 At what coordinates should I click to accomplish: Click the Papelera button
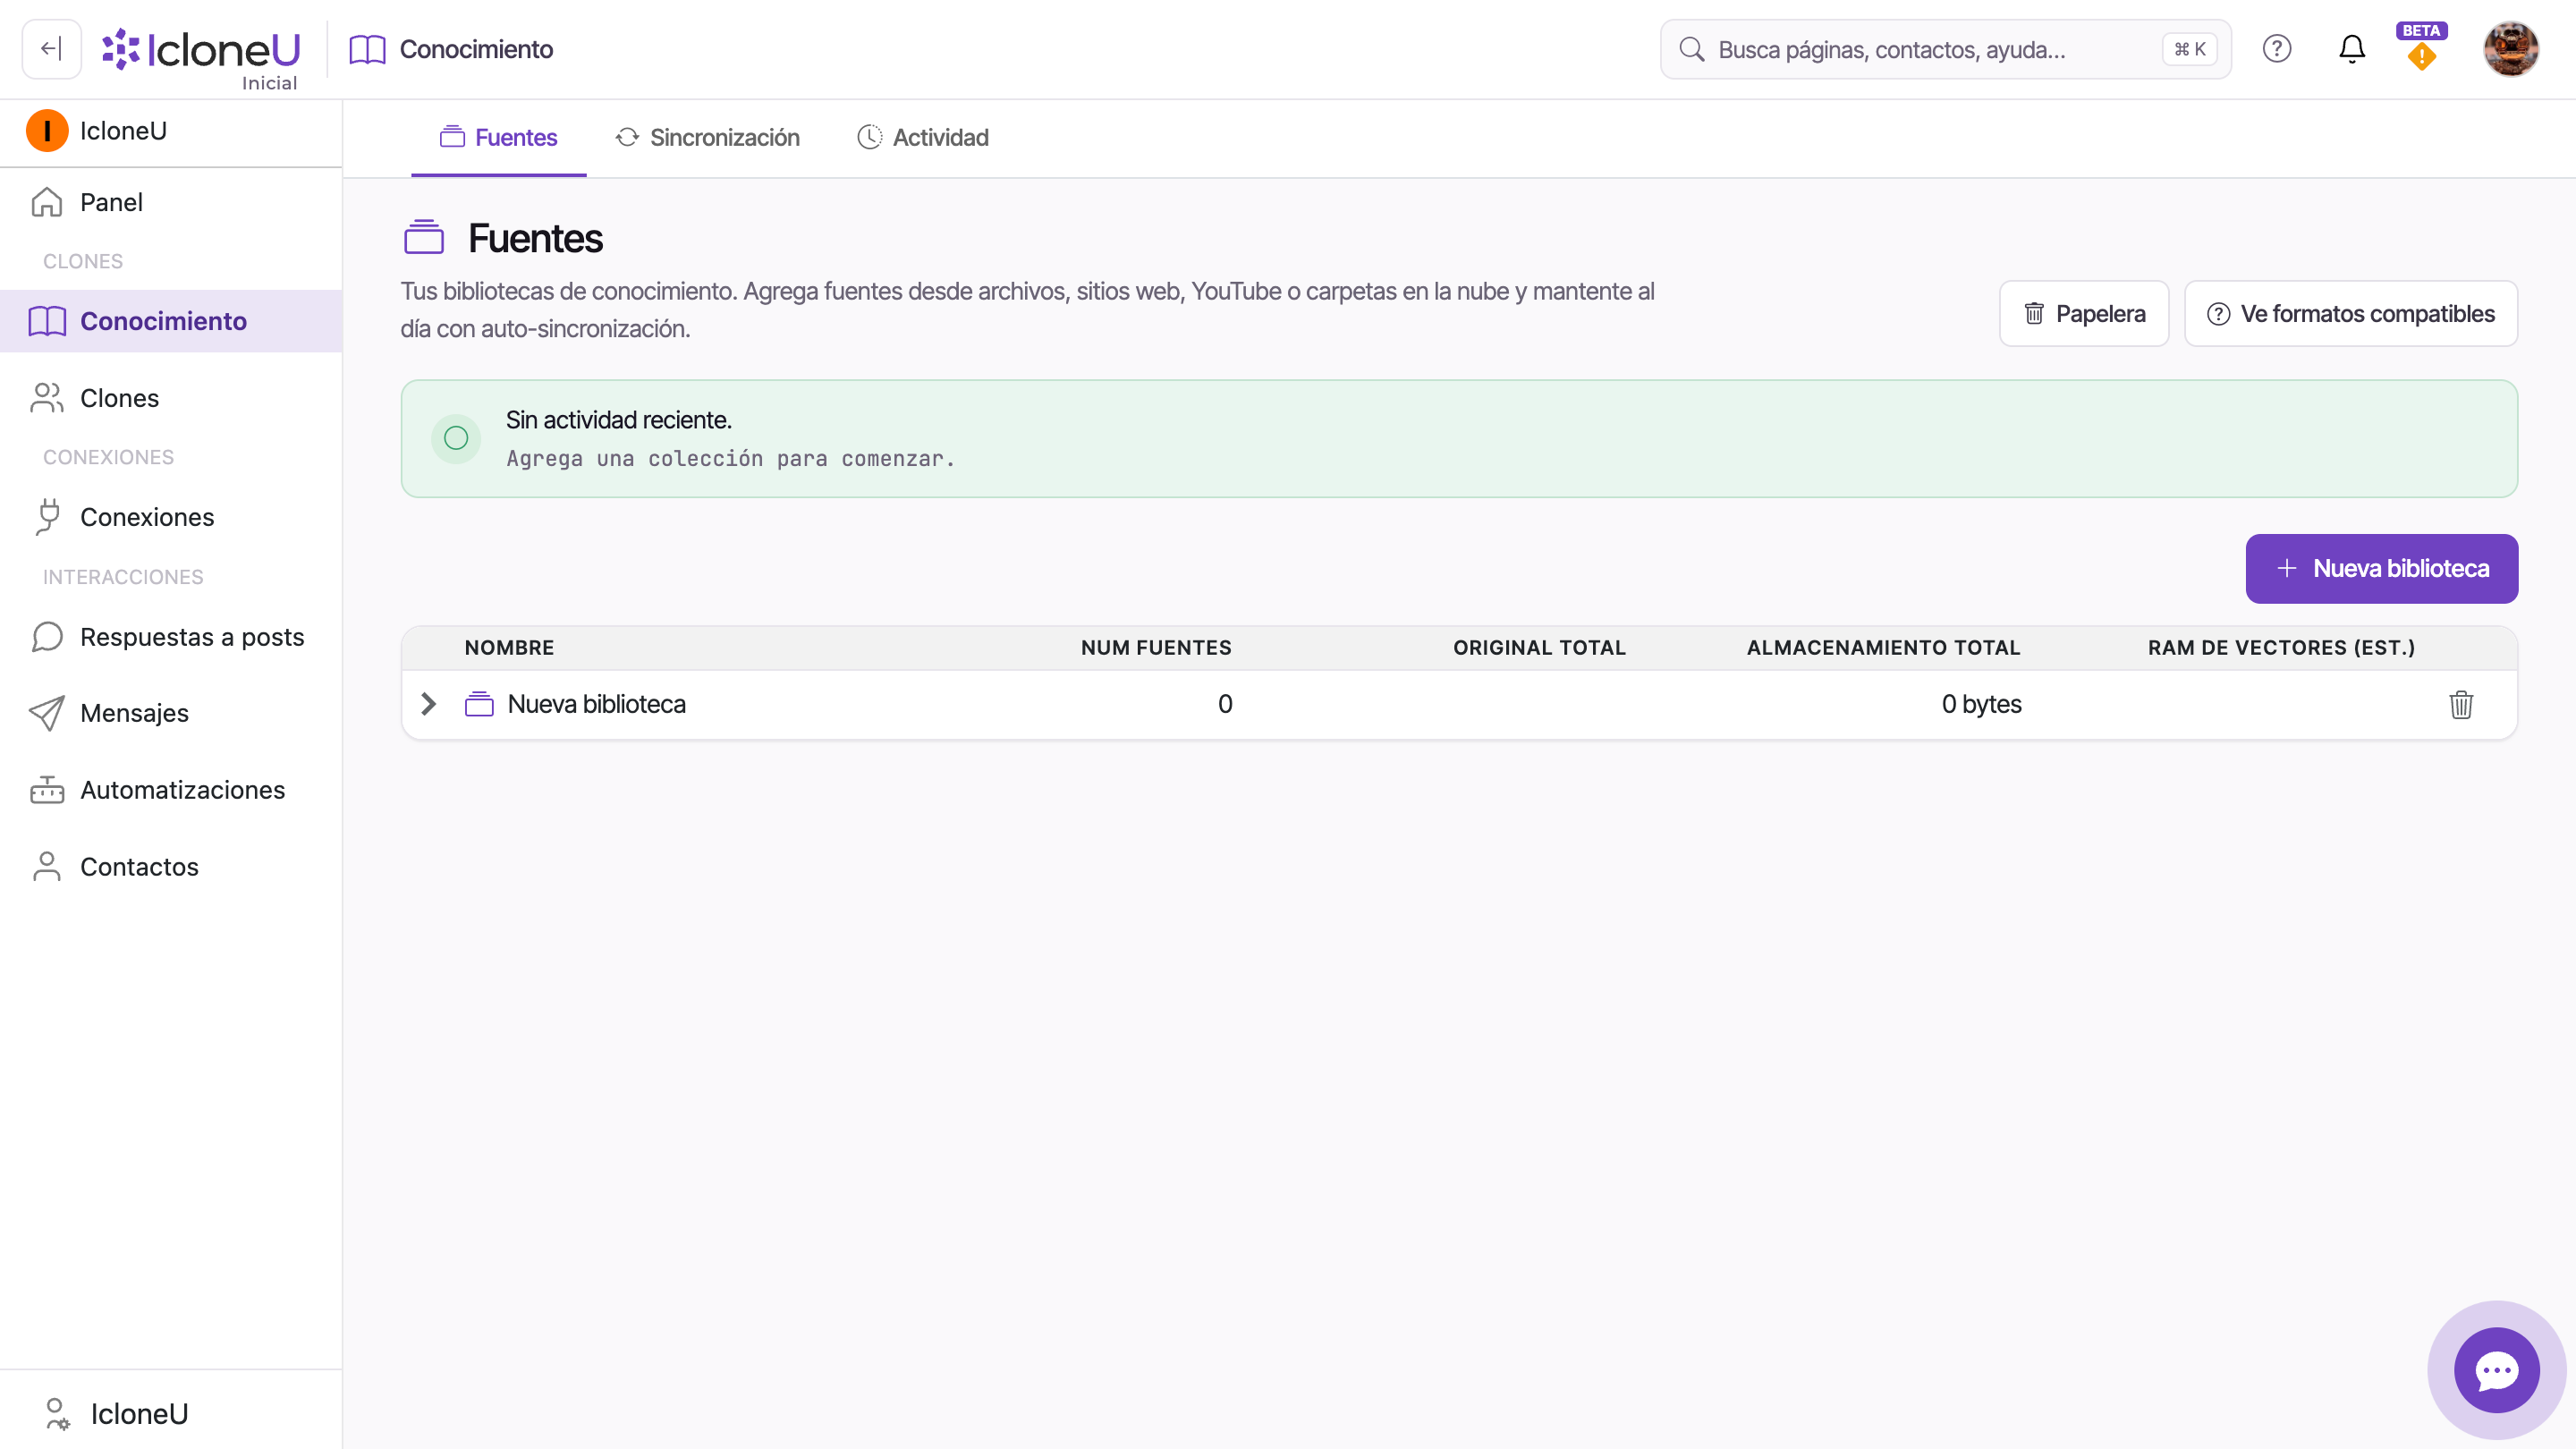pos(2084,314)
